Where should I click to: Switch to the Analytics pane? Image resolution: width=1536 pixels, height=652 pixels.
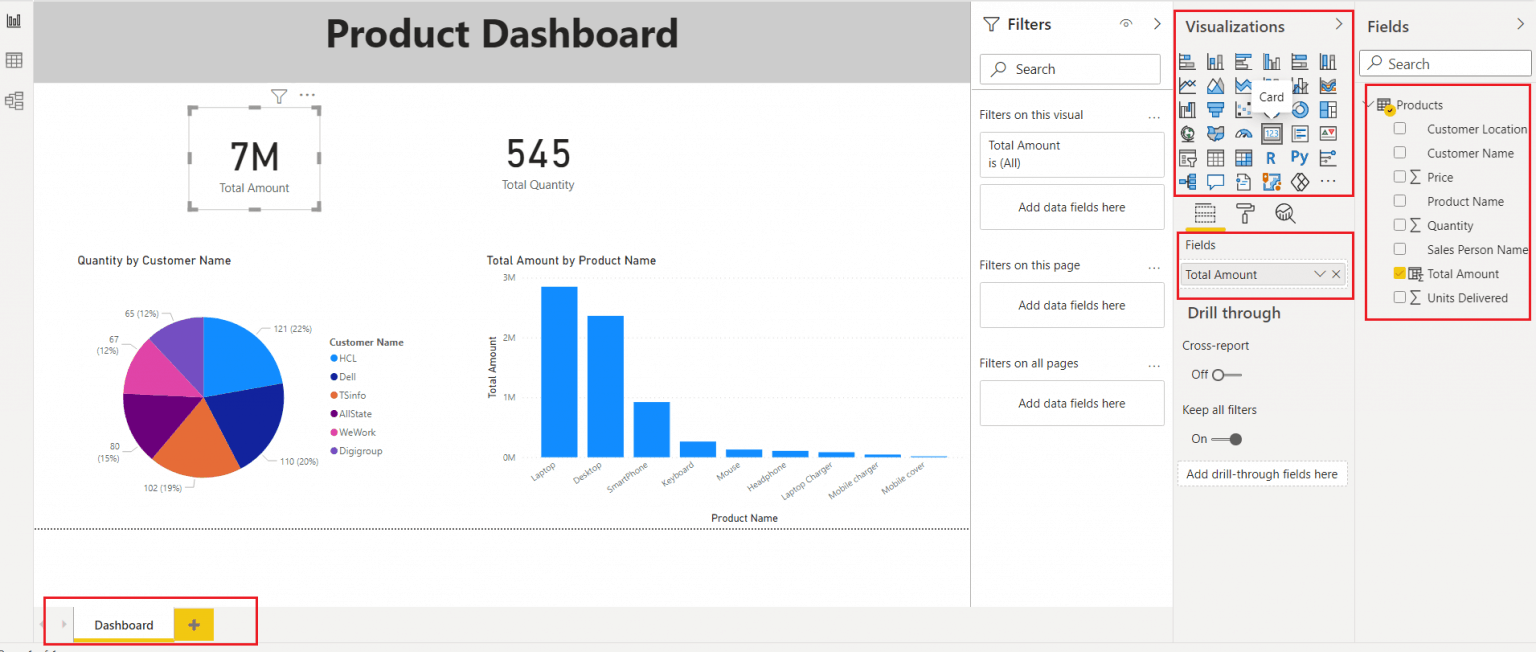1285,213
